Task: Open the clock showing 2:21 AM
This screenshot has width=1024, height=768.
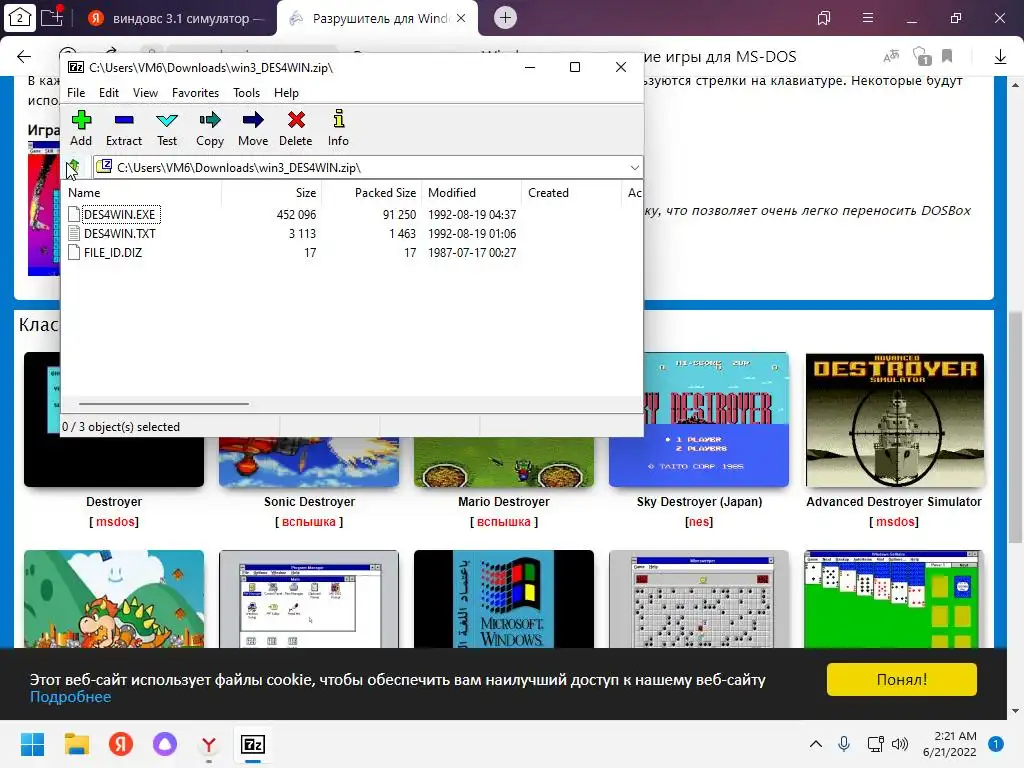Action: pos(949,744)
